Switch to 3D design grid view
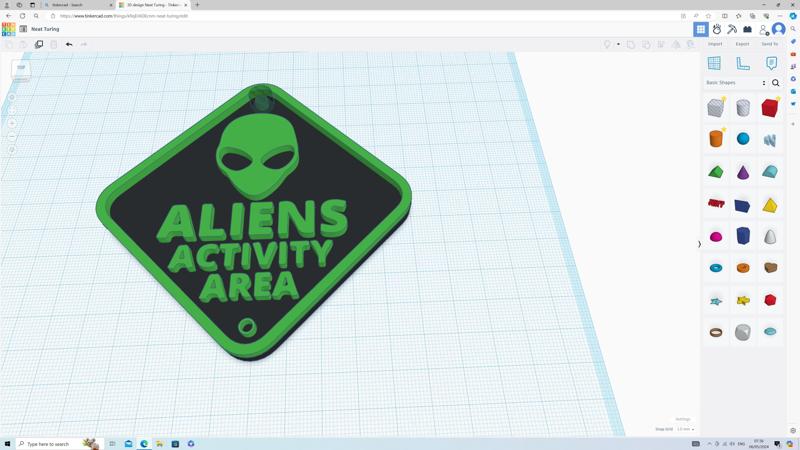Image resolution: width=800 pixels, height=450 pixels. click(701, 30)
